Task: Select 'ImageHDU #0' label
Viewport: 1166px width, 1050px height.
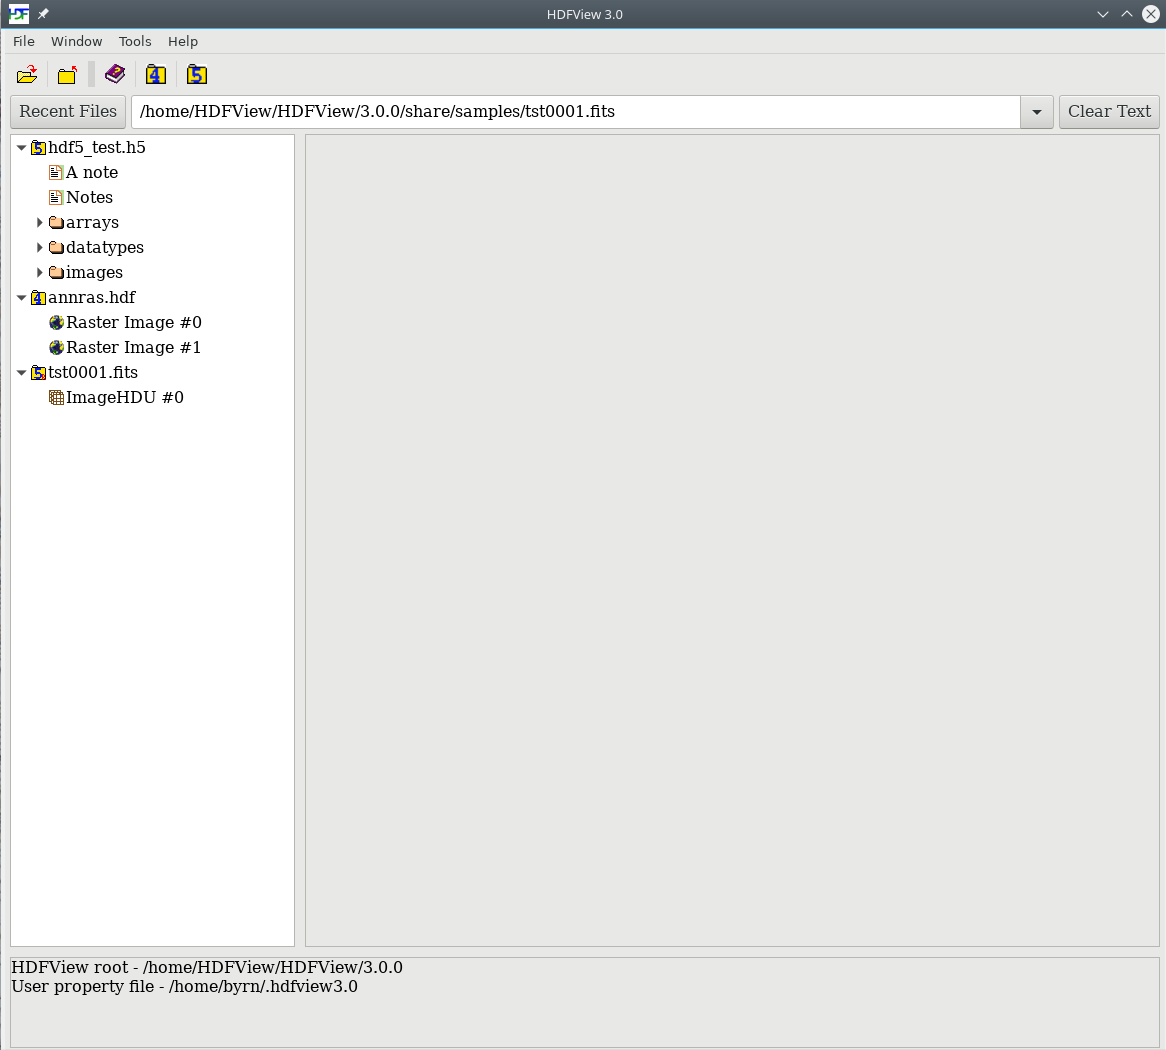Action: coord(125,398)
